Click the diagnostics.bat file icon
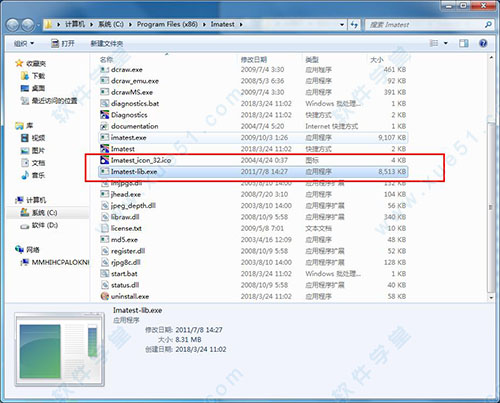The height and width of the screenshot is (403, 500). 105,103
